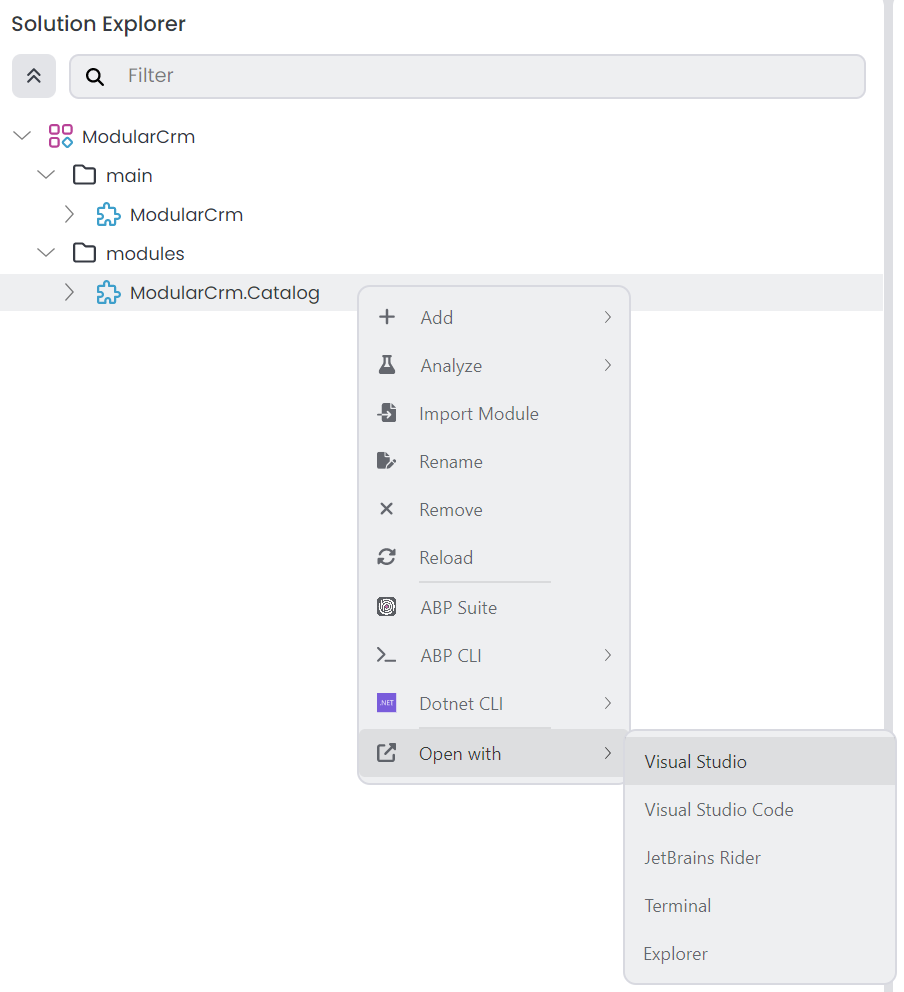Viewport: 904px width, 992px height.
Task: Click the Import Module arrow icon
Action: point(387,413)
